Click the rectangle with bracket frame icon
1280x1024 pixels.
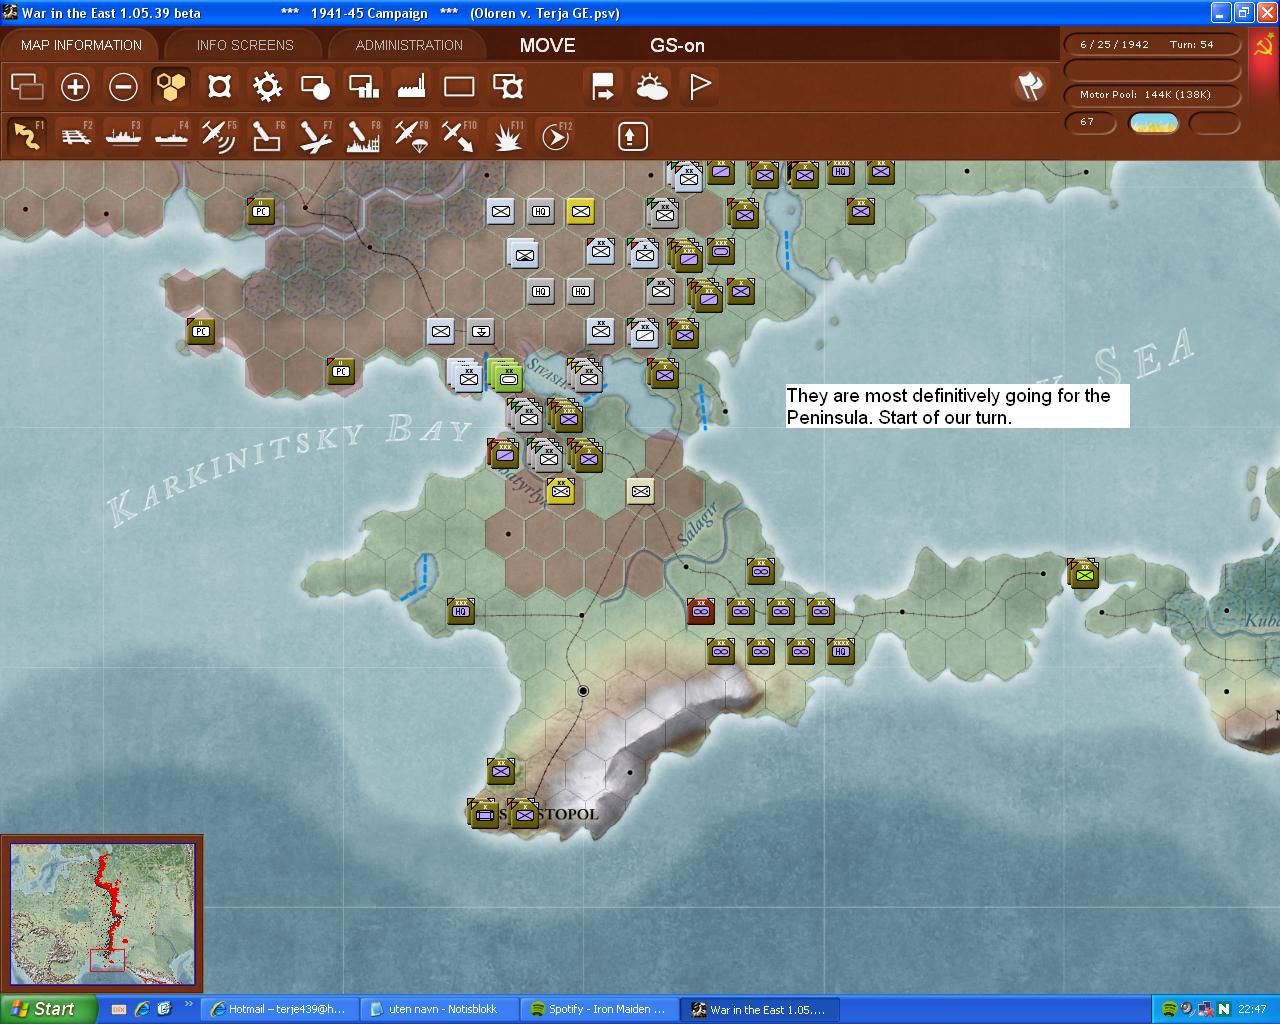pyautogui.click(x=508, y=87)
